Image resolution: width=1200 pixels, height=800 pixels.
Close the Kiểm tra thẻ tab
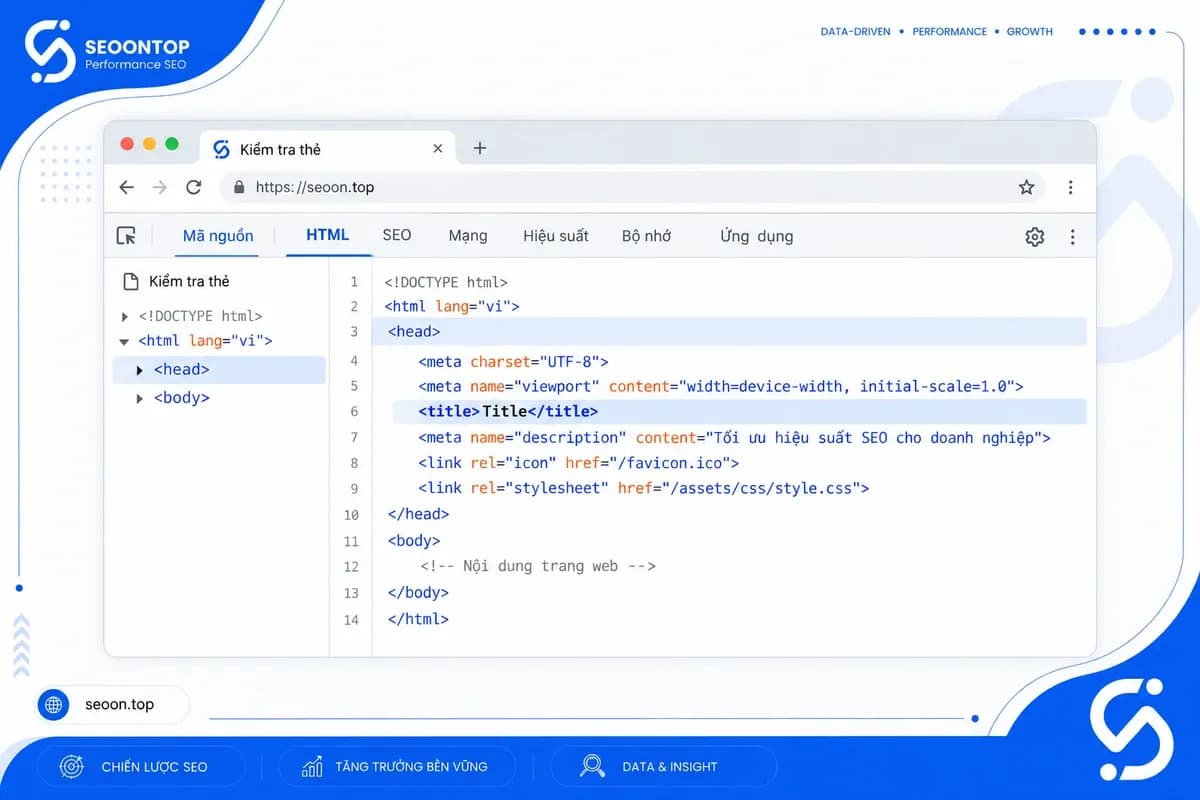click(x=437, y=148)
